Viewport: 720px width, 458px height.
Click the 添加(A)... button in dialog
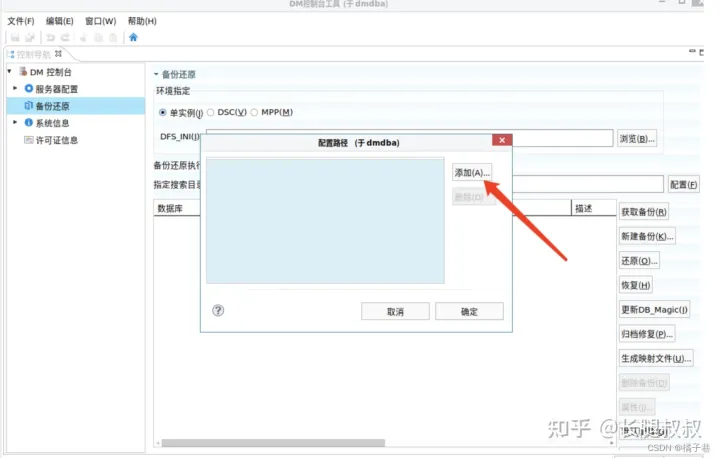tap(472, 173)
